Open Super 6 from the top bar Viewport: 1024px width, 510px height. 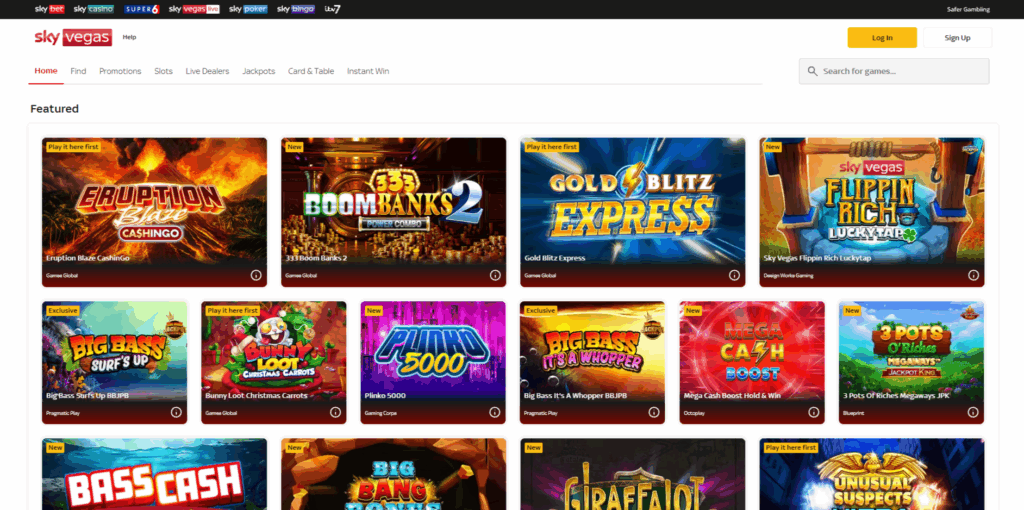coord(140,9)
